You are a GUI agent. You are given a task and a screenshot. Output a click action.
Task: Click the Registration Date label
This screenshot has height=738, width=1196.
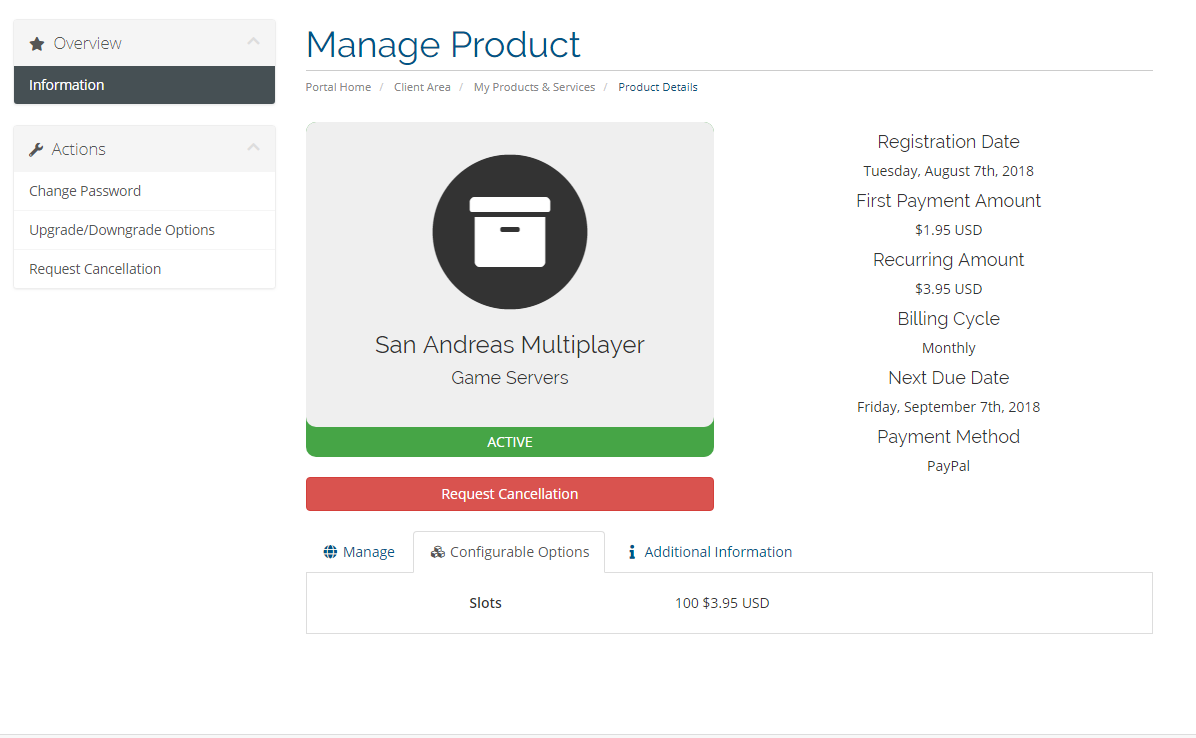tap(948, 142)
